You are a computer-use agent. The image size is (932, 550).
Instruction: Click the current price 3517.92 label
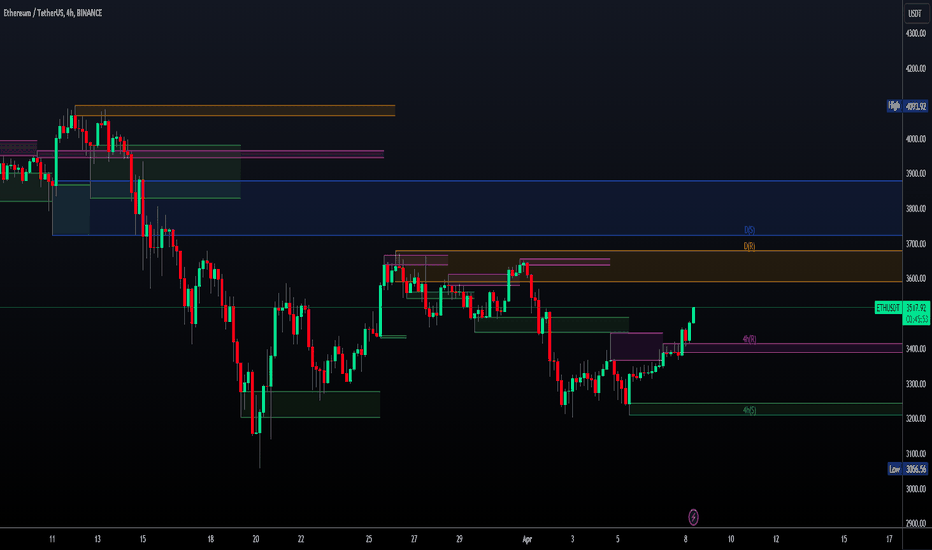[916, 307]
